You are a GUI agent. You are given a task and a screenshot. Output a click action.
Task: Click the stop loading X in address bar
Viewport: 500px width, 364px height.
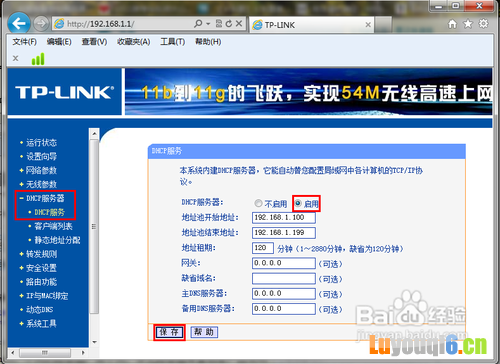pos(239,23)
